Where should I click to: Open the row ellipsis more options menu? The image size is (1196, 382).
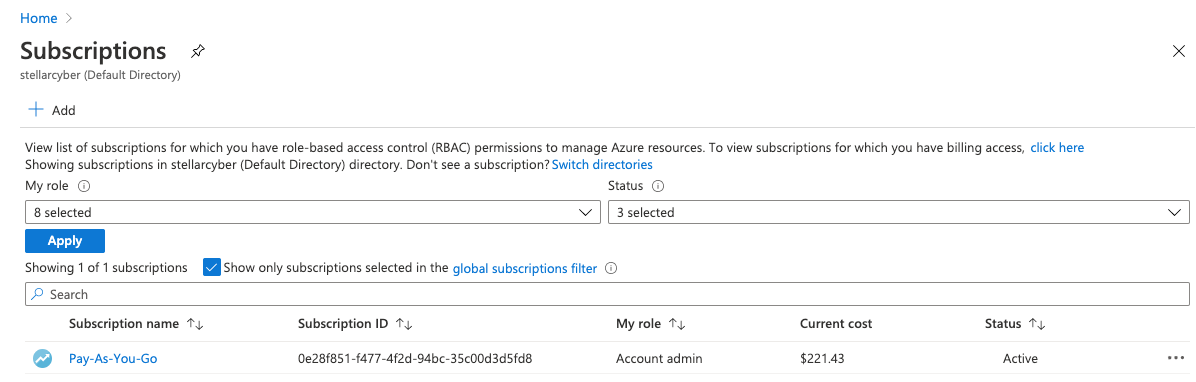pos(1175,358)
